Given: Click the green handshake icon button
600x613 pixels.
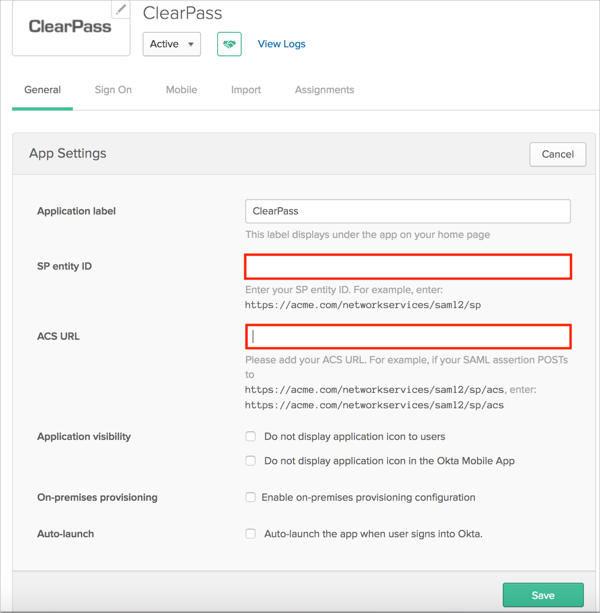Looking at the screenshot, I should [x=229, y=44].
